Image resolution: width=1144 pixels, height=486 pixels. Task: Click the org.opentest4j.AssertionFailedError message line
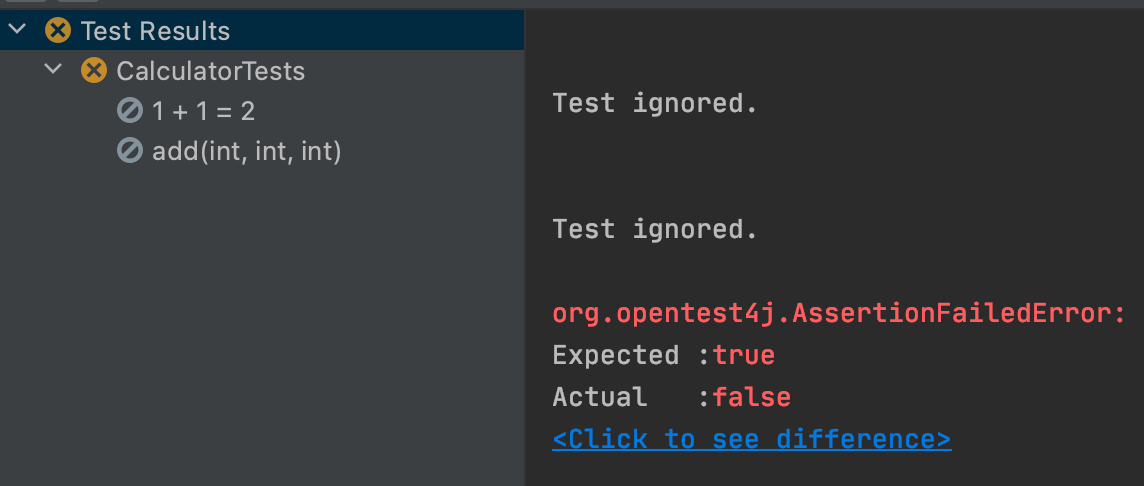click(x=839, y=314)
